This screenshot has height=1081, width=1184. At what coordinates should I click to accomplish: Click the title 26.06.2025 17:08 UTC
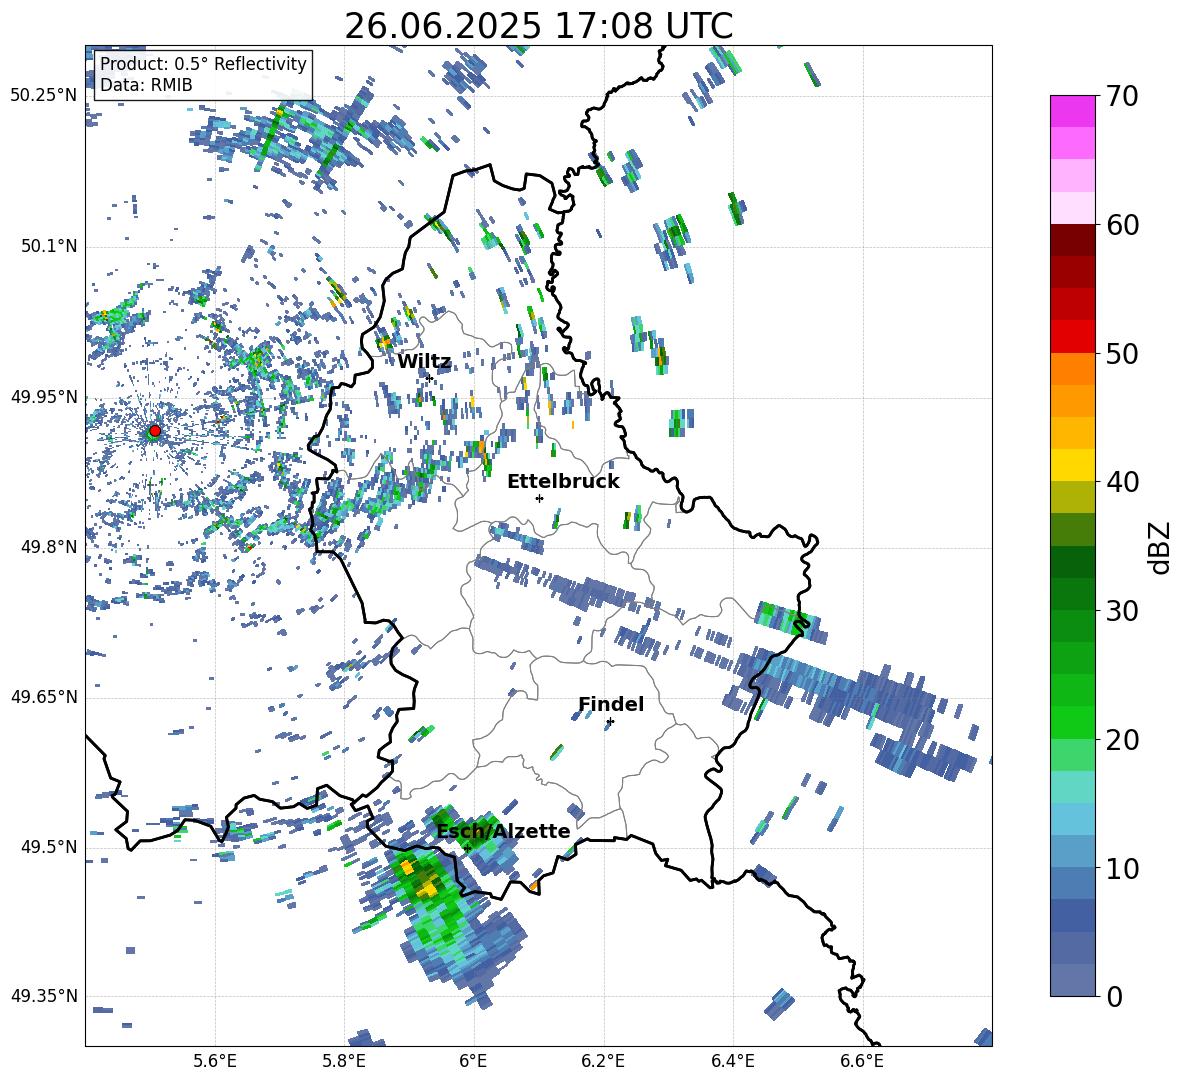coord(539,26)
